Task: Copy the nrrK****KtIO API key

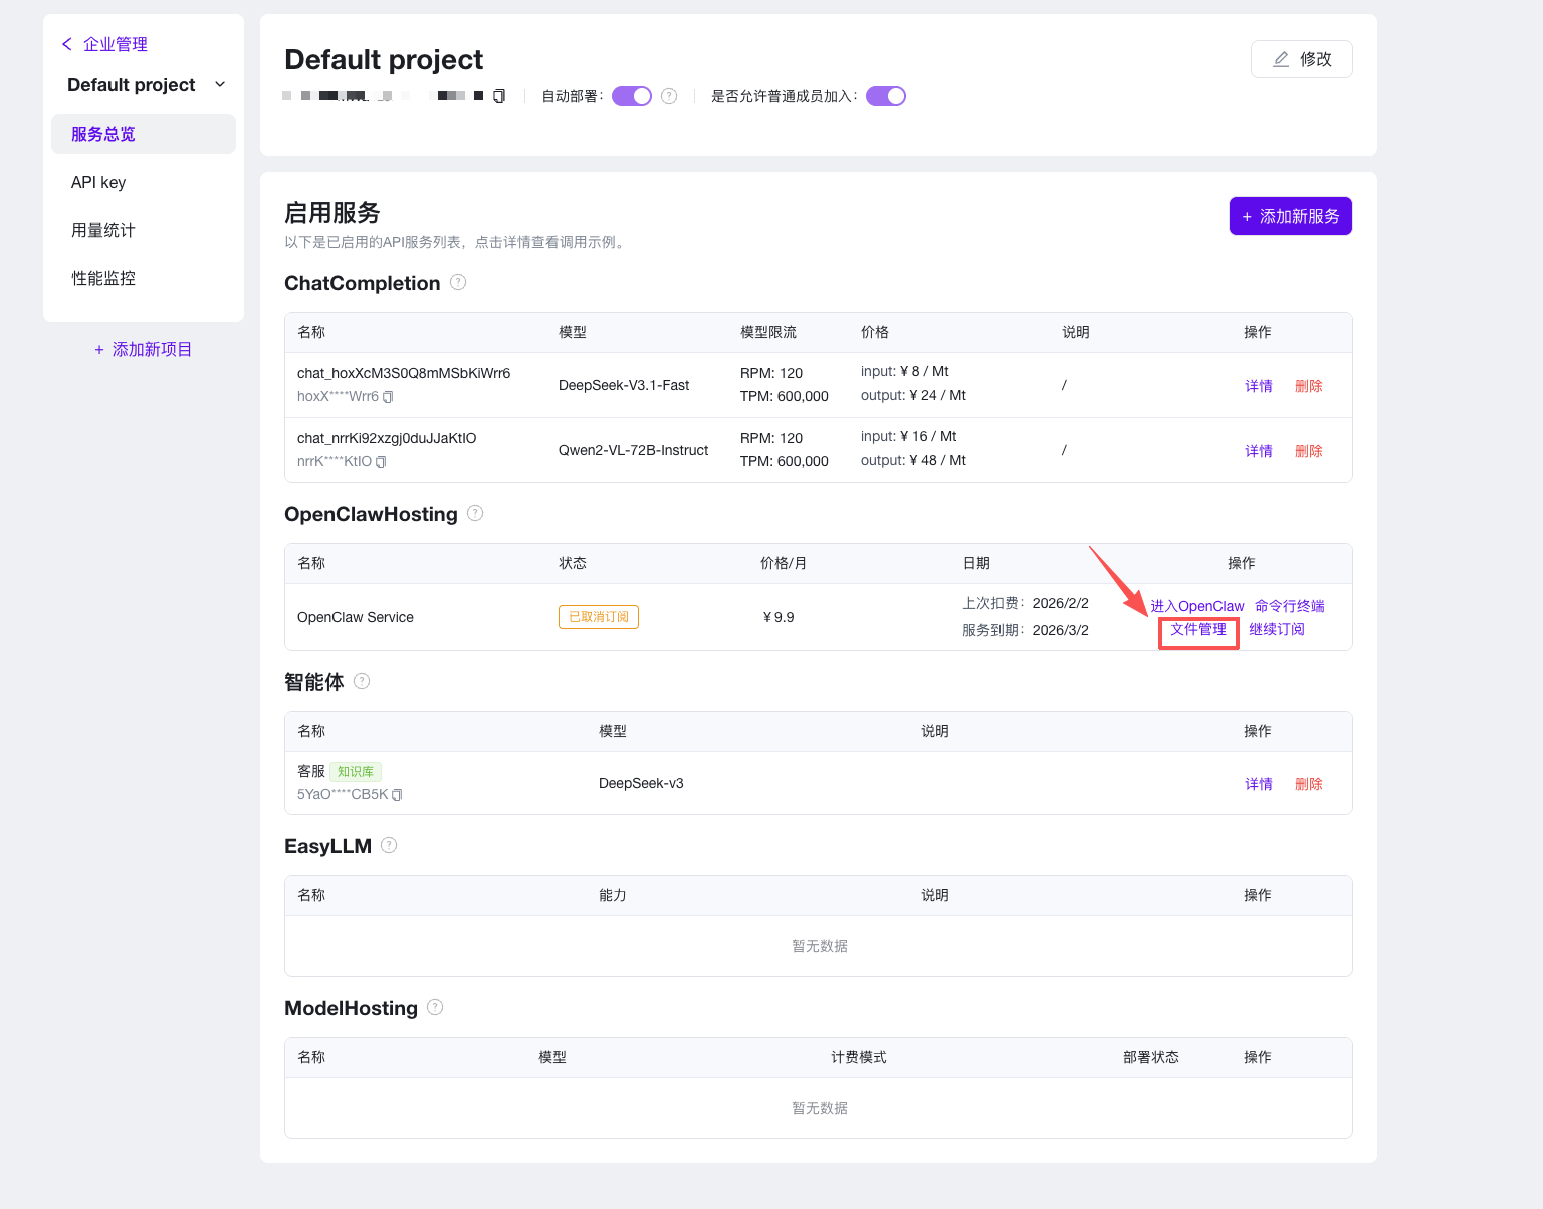Action: pyautogui.click(x=381, y=462)
